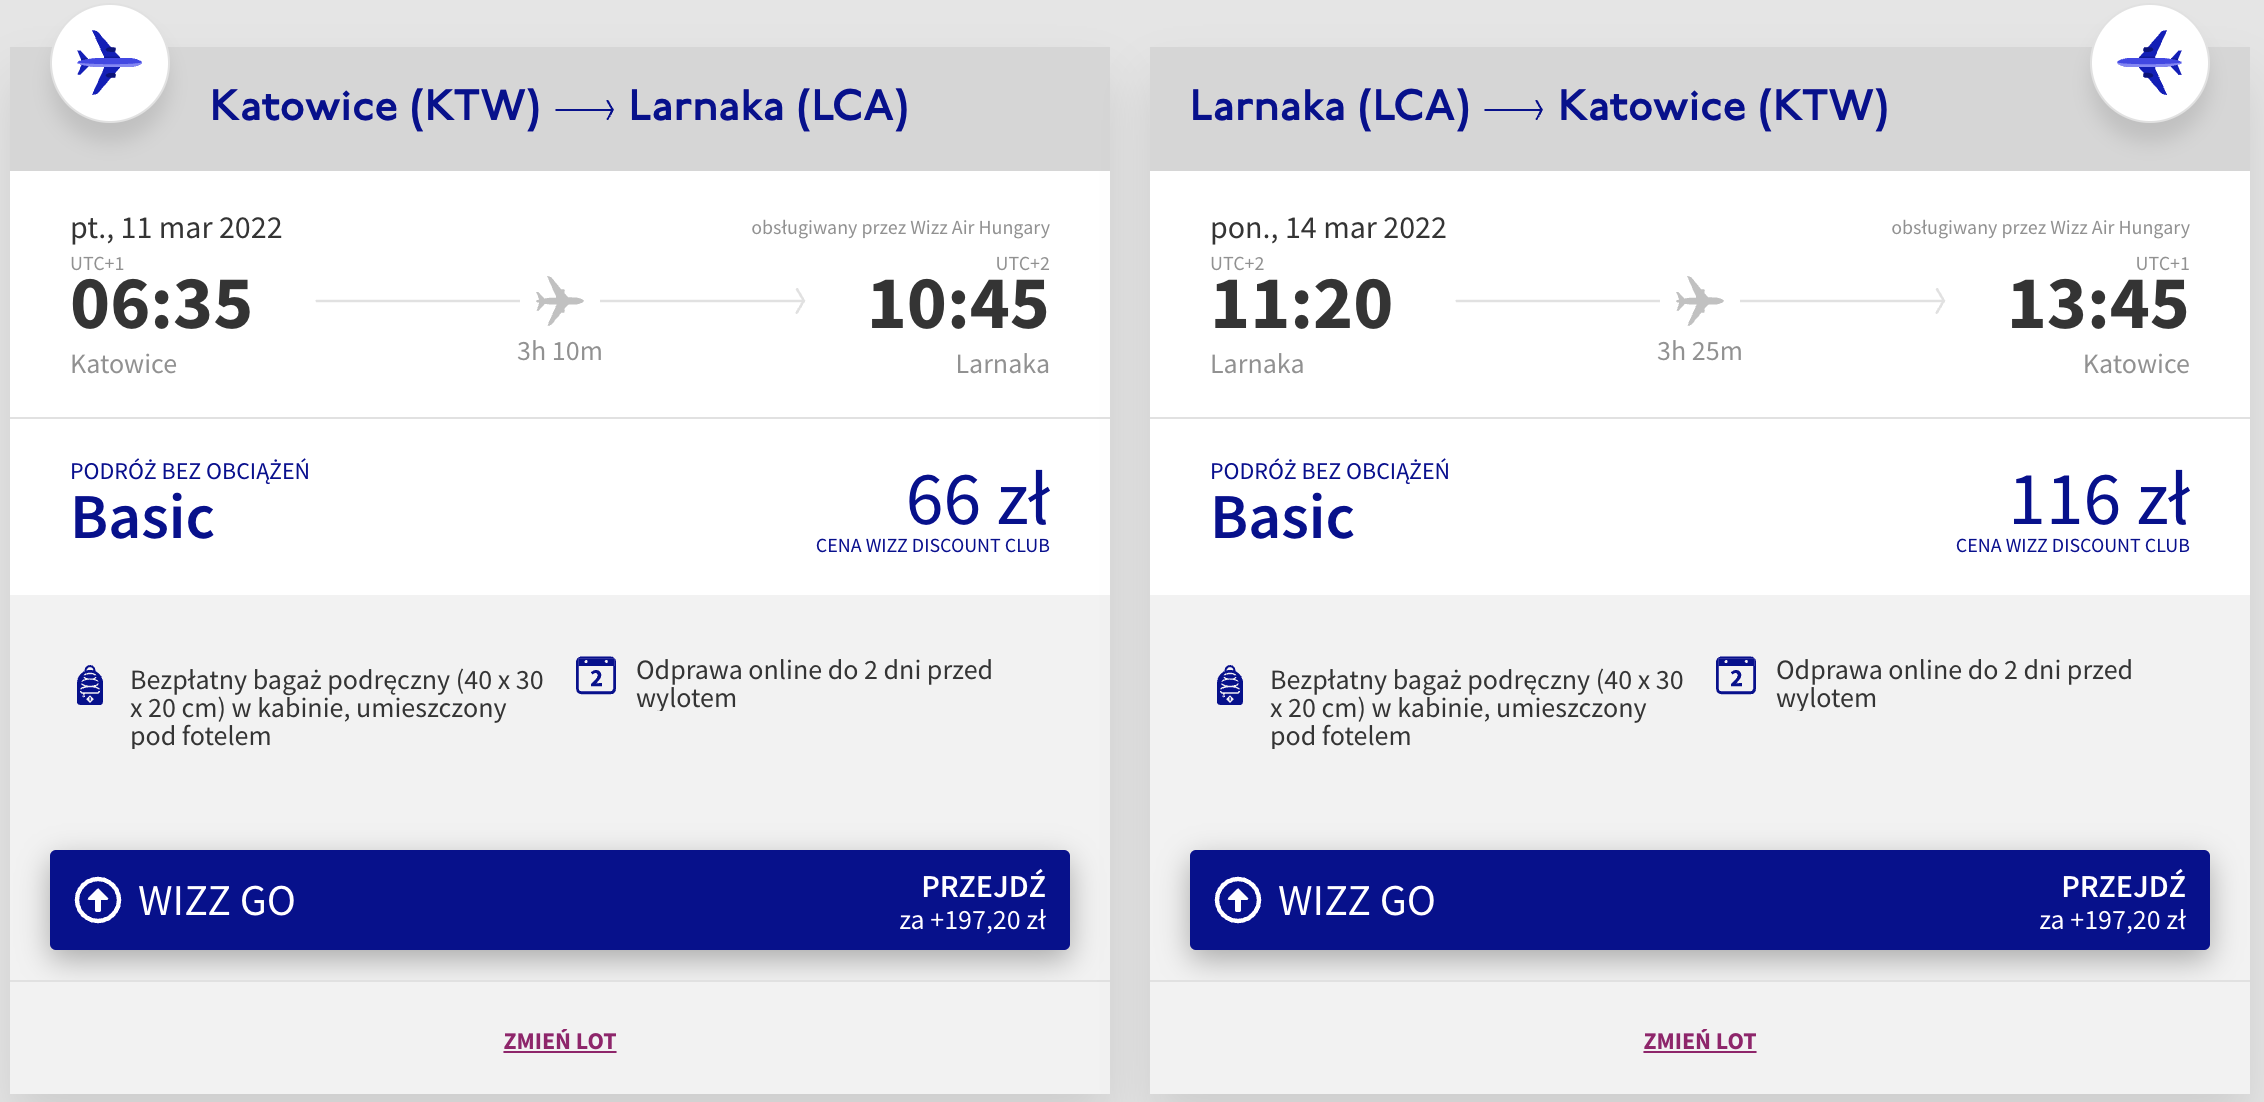This screenshot has width=2264, height=1102.
Task: Click the return flight plane icon
Action: [2149, 63]
